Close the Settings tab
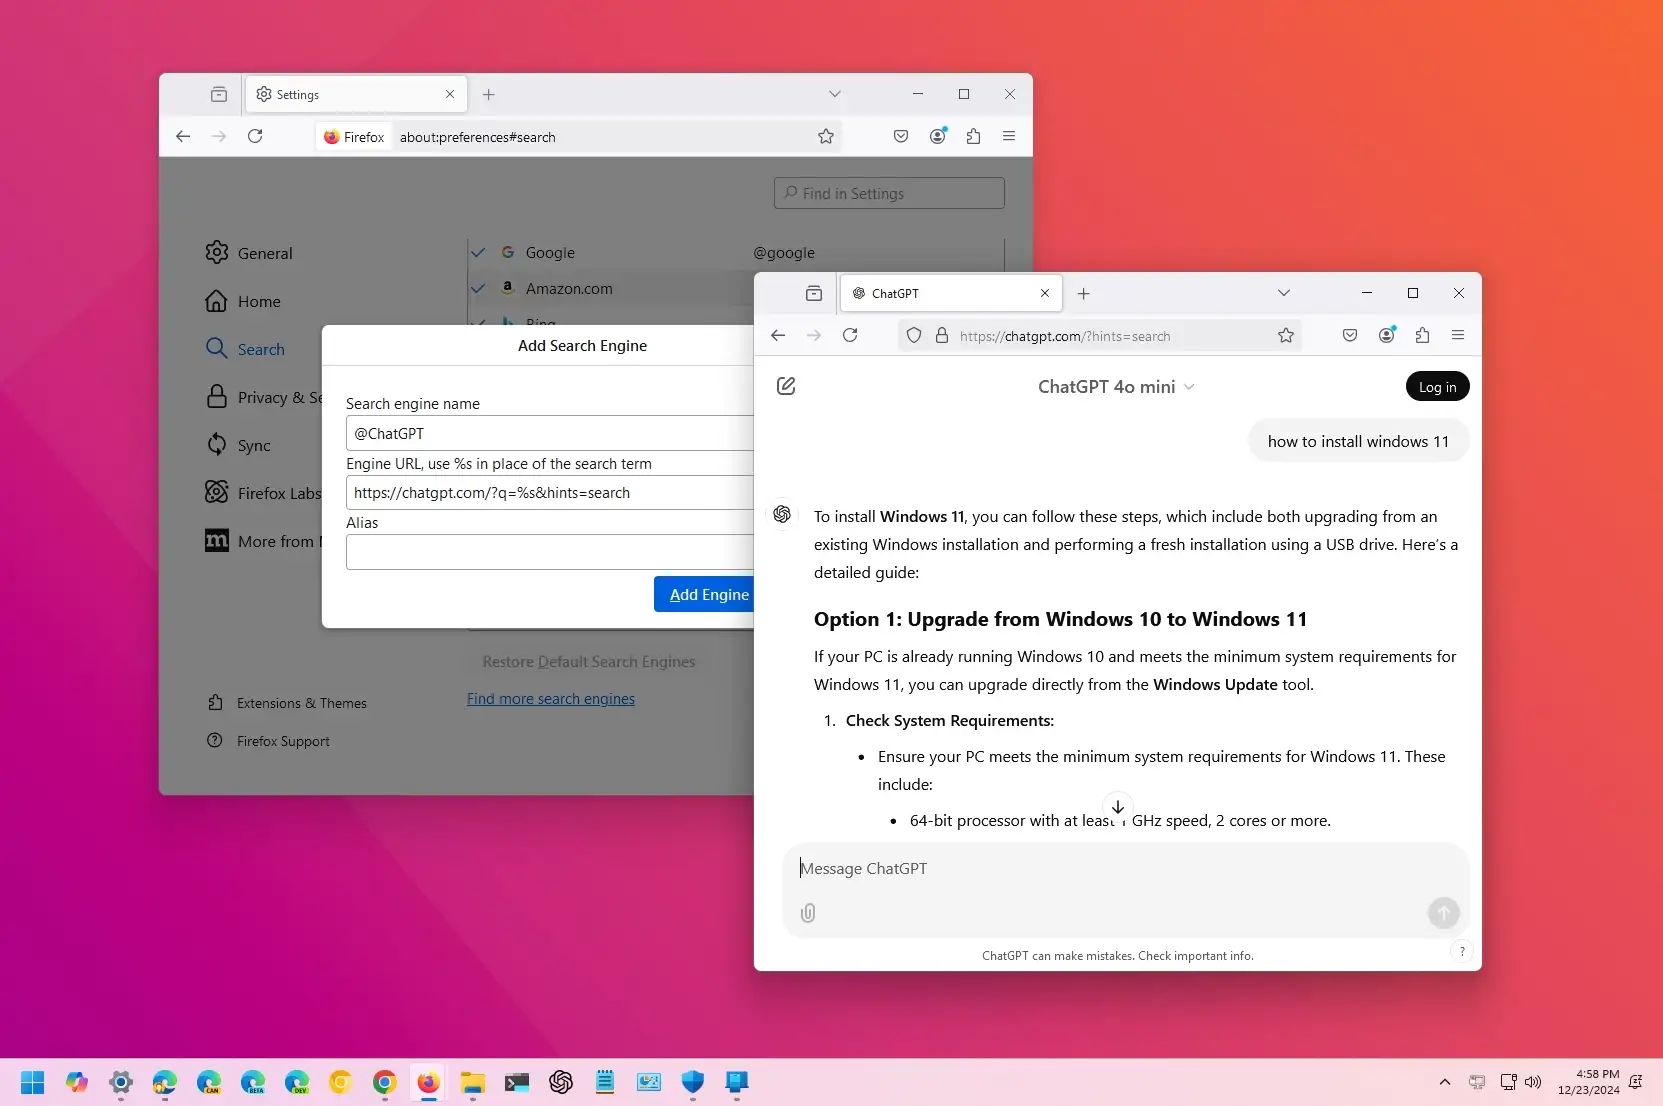 tap(450, 94)
